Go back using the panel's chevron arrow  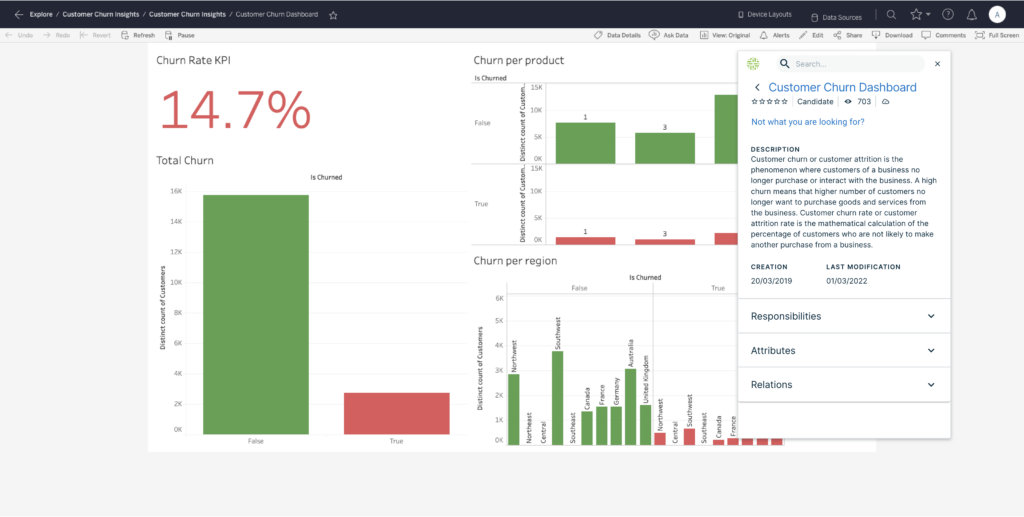point(758,87)
